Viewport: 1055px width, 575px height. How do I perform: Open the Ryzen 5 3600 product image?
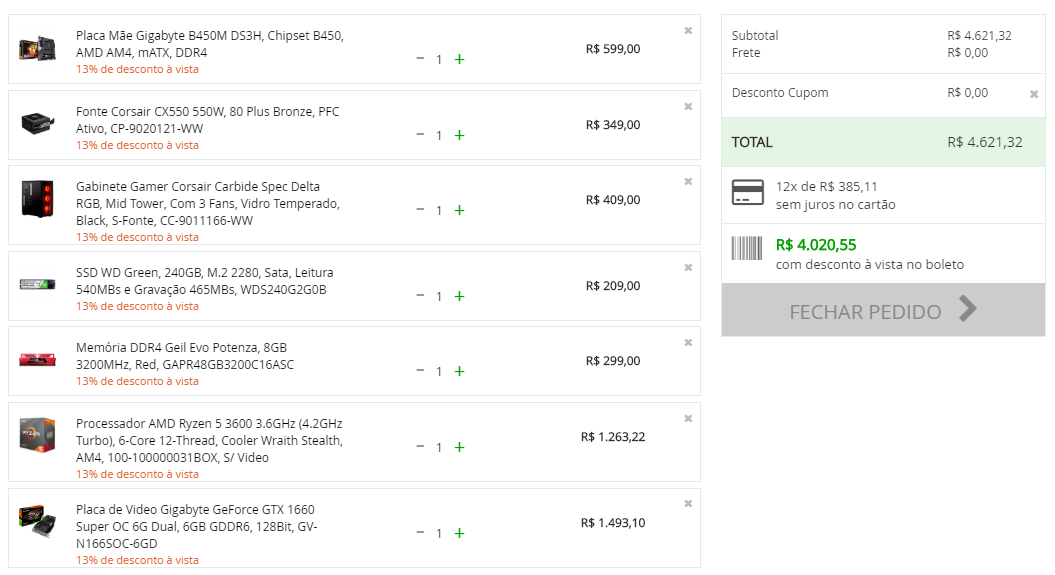[x=38, y=435]
